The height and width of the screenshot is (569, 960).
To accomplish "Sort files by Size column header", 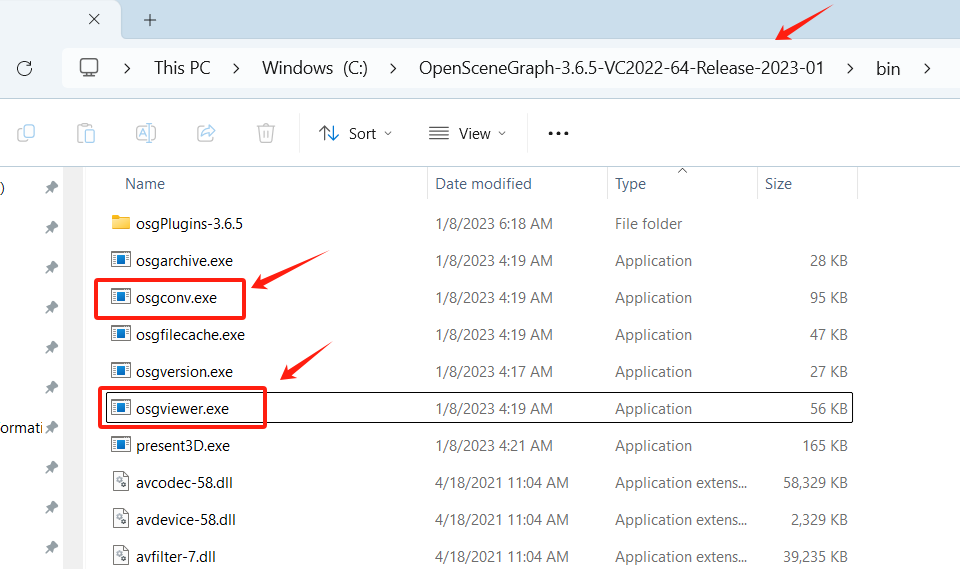I will [x=778, y=184].
